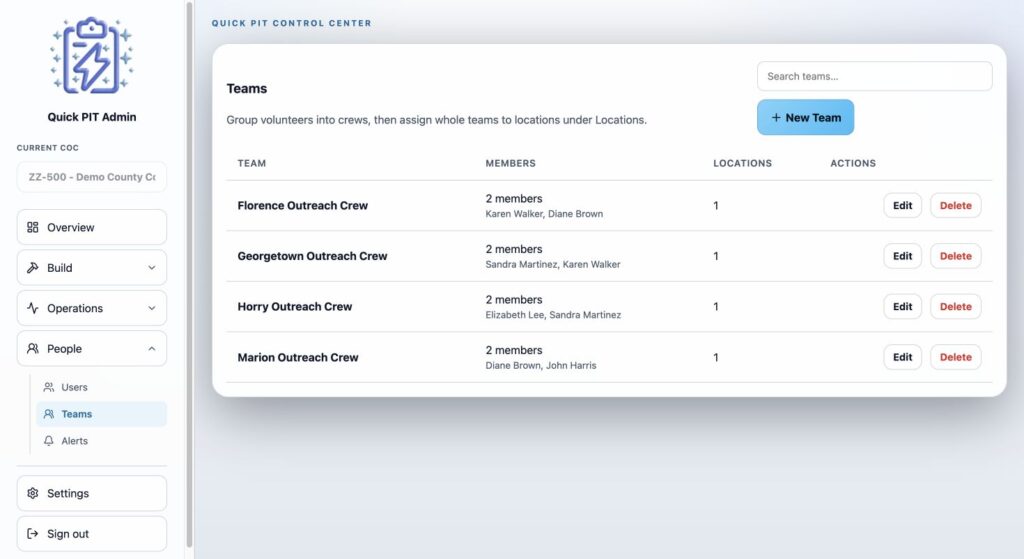Delete the Horry Outreach Crew team

(x=955, y=306)
